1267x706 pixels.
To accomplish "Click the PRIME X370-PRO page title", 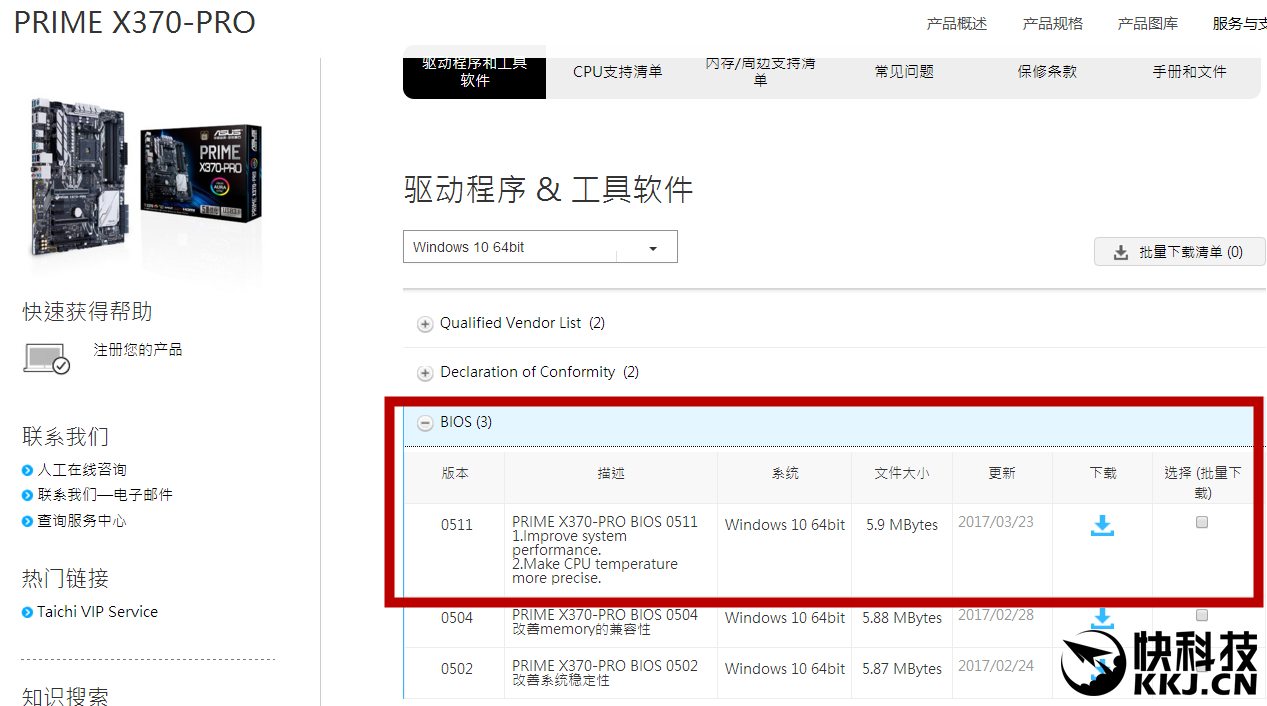I will [135, 22].
